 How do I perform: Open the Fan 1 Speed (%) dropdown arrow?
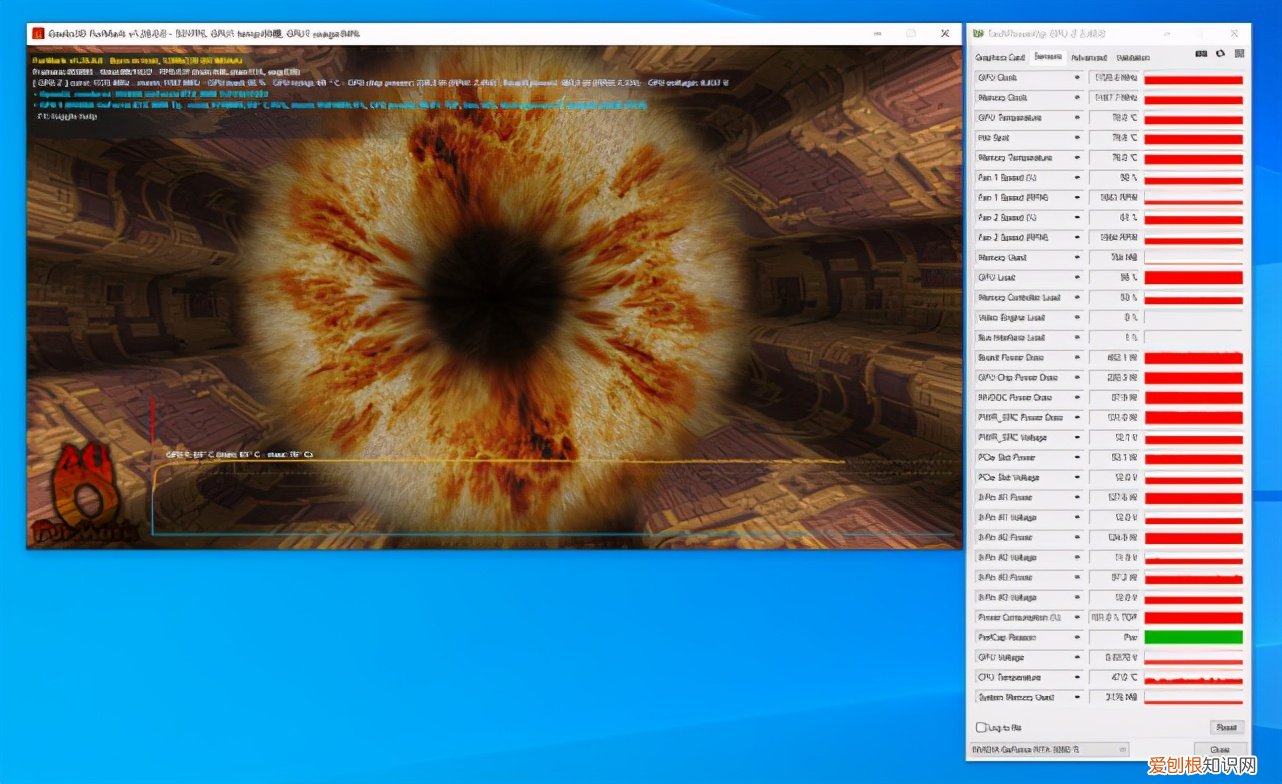point(1078,178)
